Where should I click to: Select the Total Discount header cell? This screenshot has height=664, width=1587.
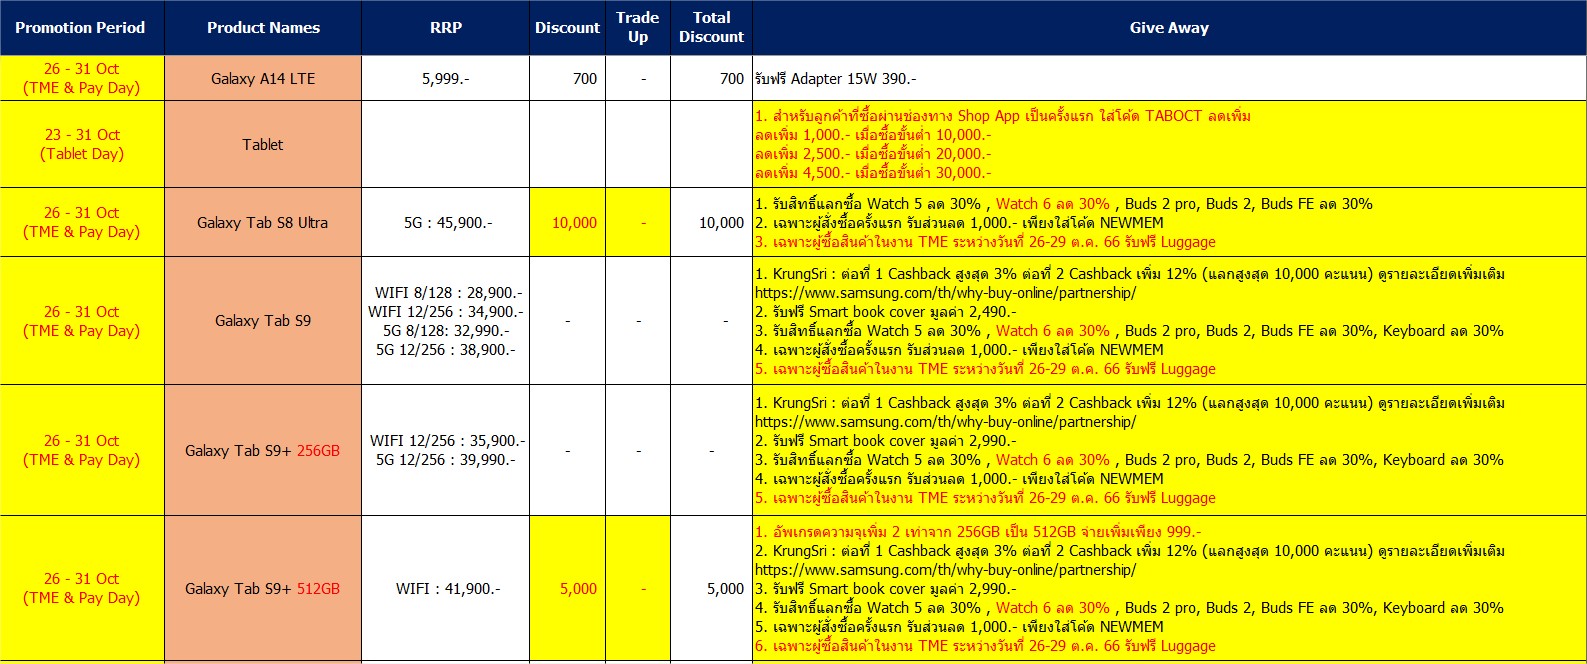pos(711,28)
